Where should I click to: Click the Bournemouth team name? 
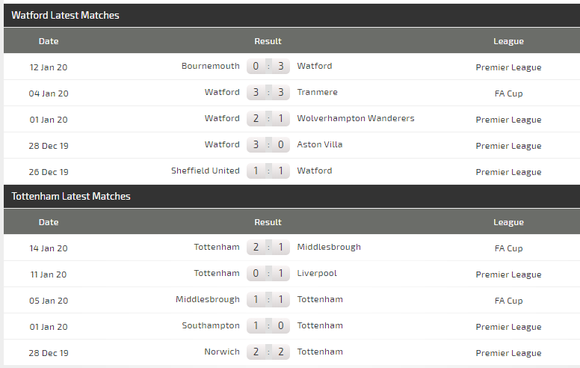(x=210, y=66)
